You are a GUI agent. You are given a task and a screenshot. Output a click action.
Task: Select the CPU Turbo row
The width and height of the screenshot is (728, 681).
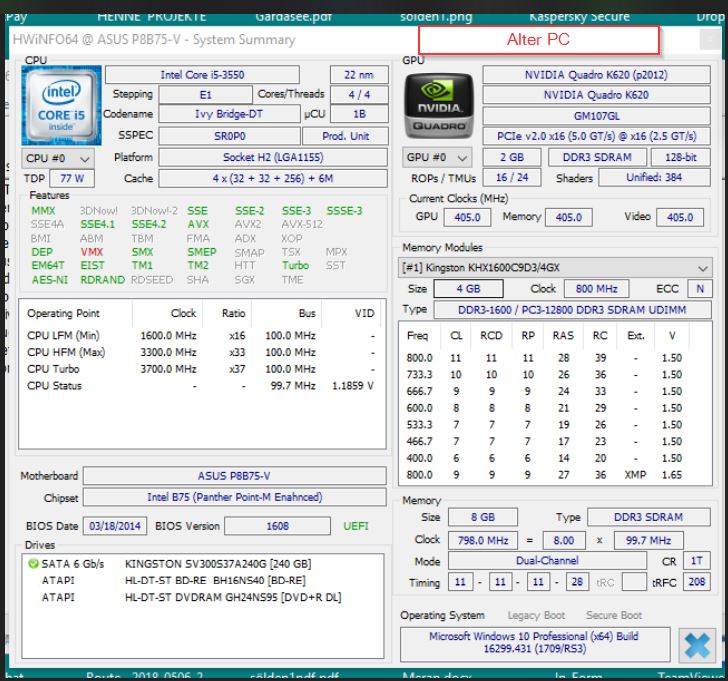(202, 369)
